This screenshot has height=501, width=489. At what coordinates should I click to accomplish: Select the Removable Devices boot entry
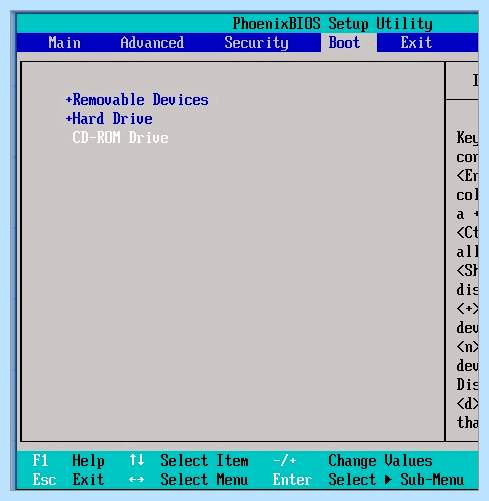click(140, 100)
